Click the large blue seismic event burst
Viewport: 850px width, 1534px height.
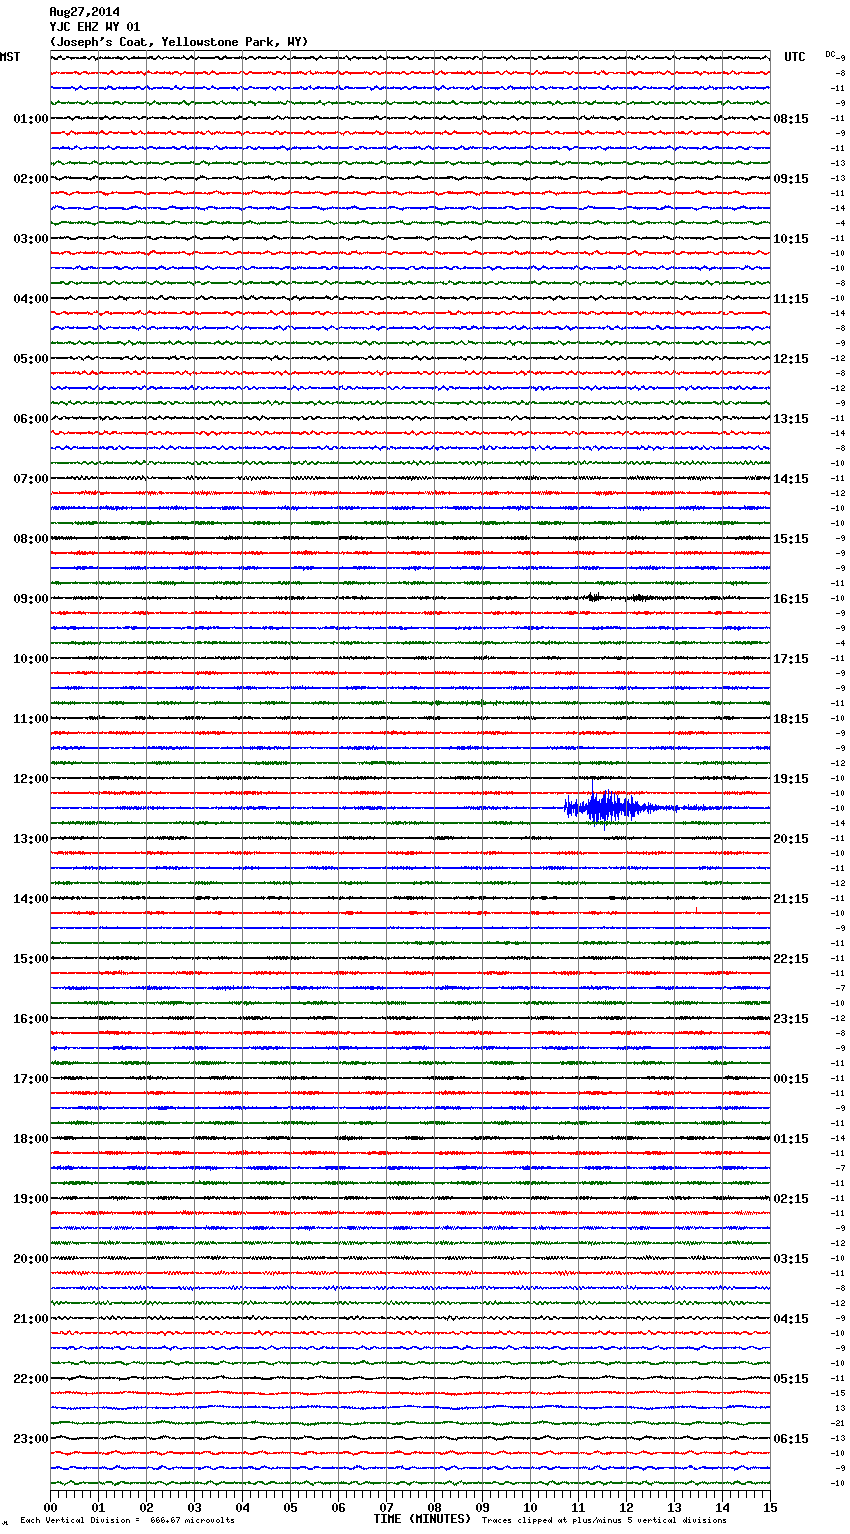(610, 807)
